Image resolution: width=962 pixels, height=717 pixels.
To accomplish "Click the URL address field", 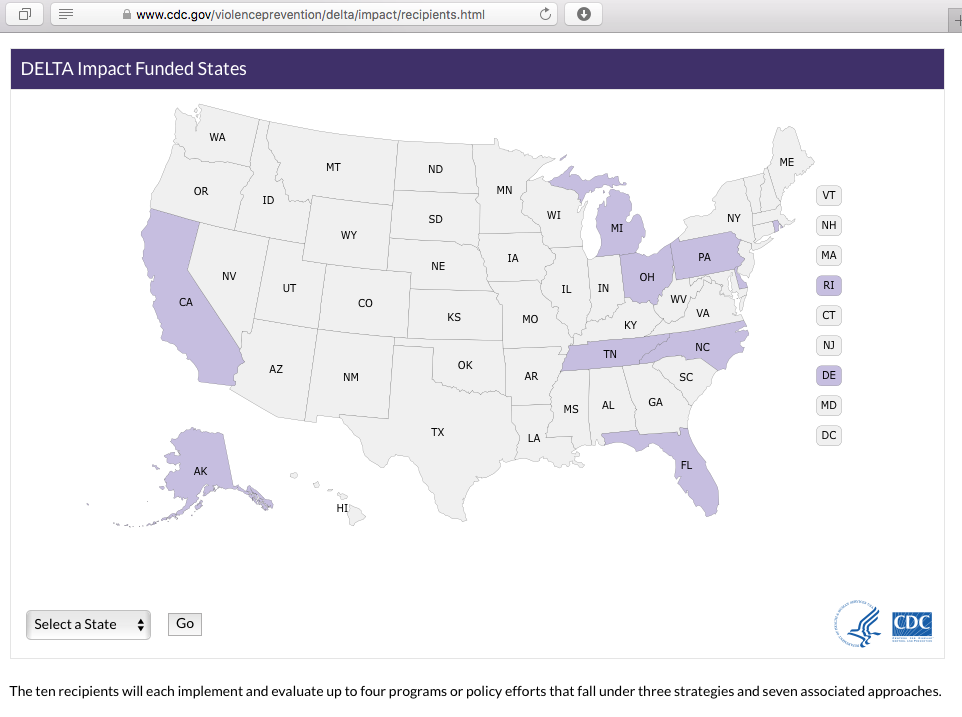I will tap(330, 15).
